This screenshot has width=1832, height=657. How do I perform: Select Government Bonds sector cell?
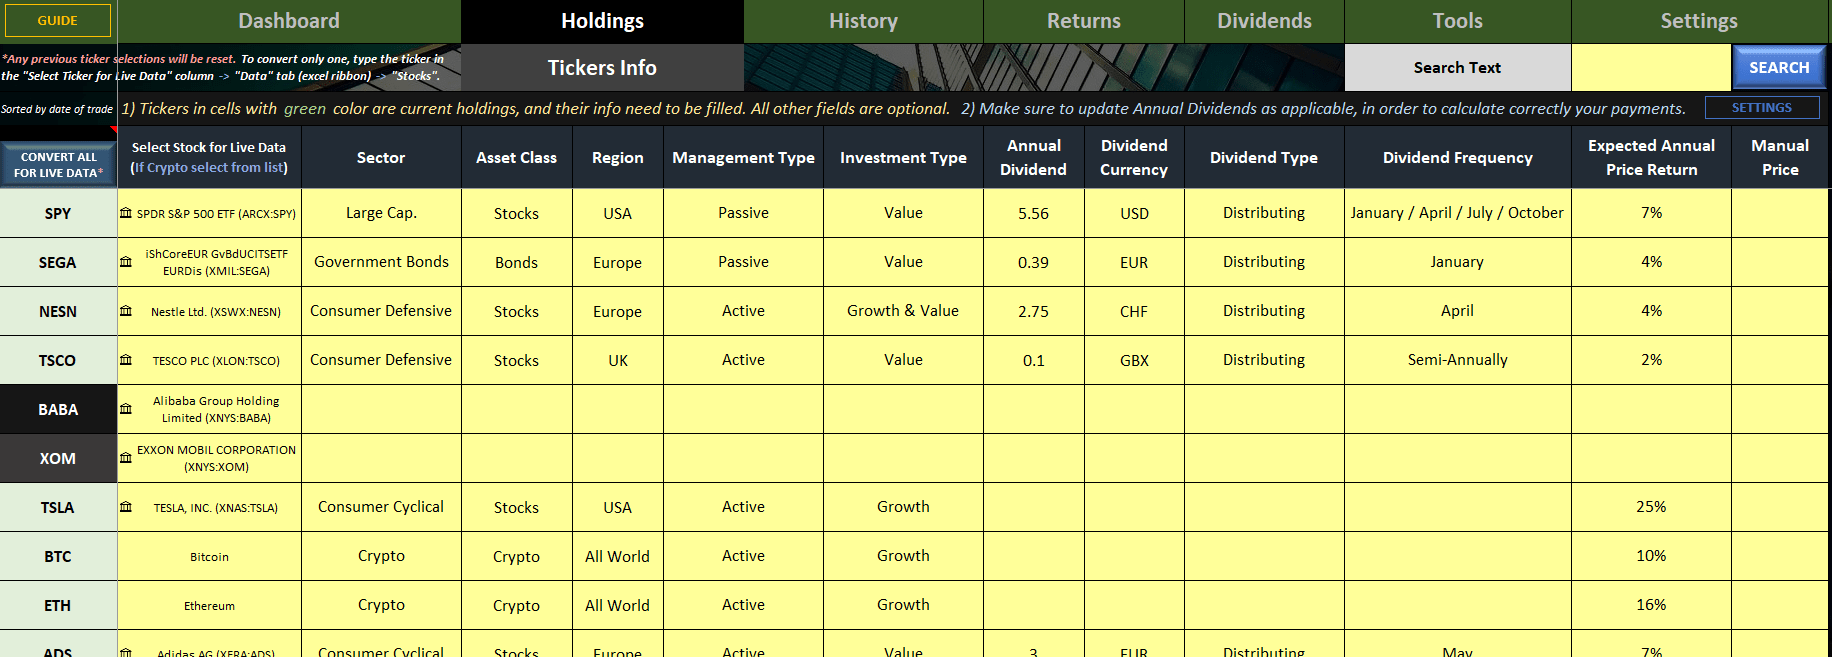tap(381, 262)
